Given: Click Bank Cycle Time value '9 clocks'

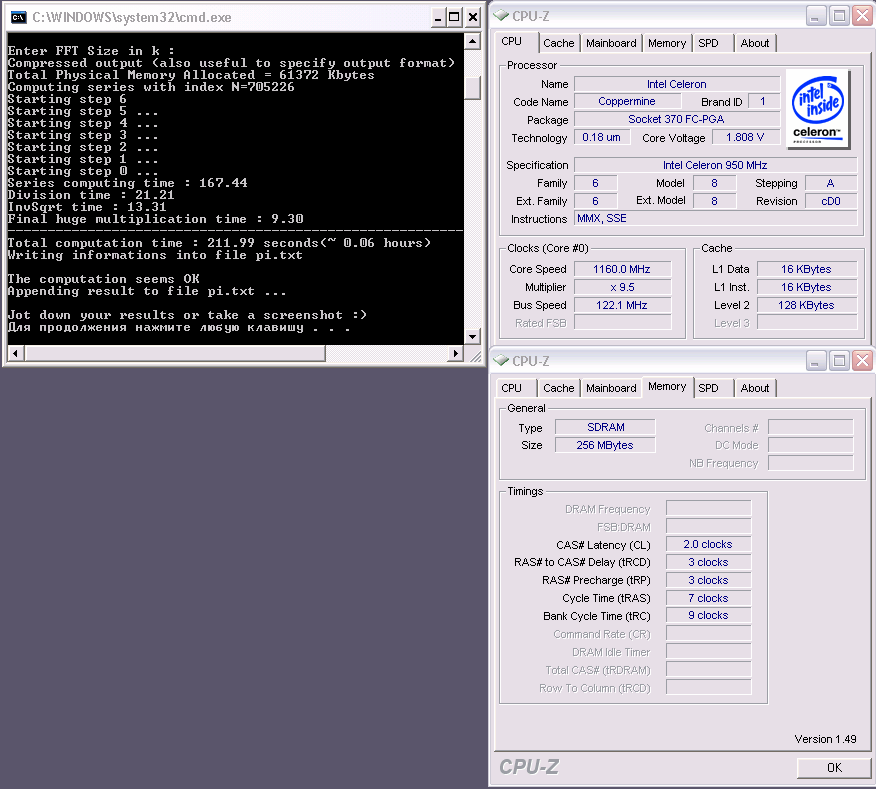Looking at the screenshot, I should click(x=708, y=615).
